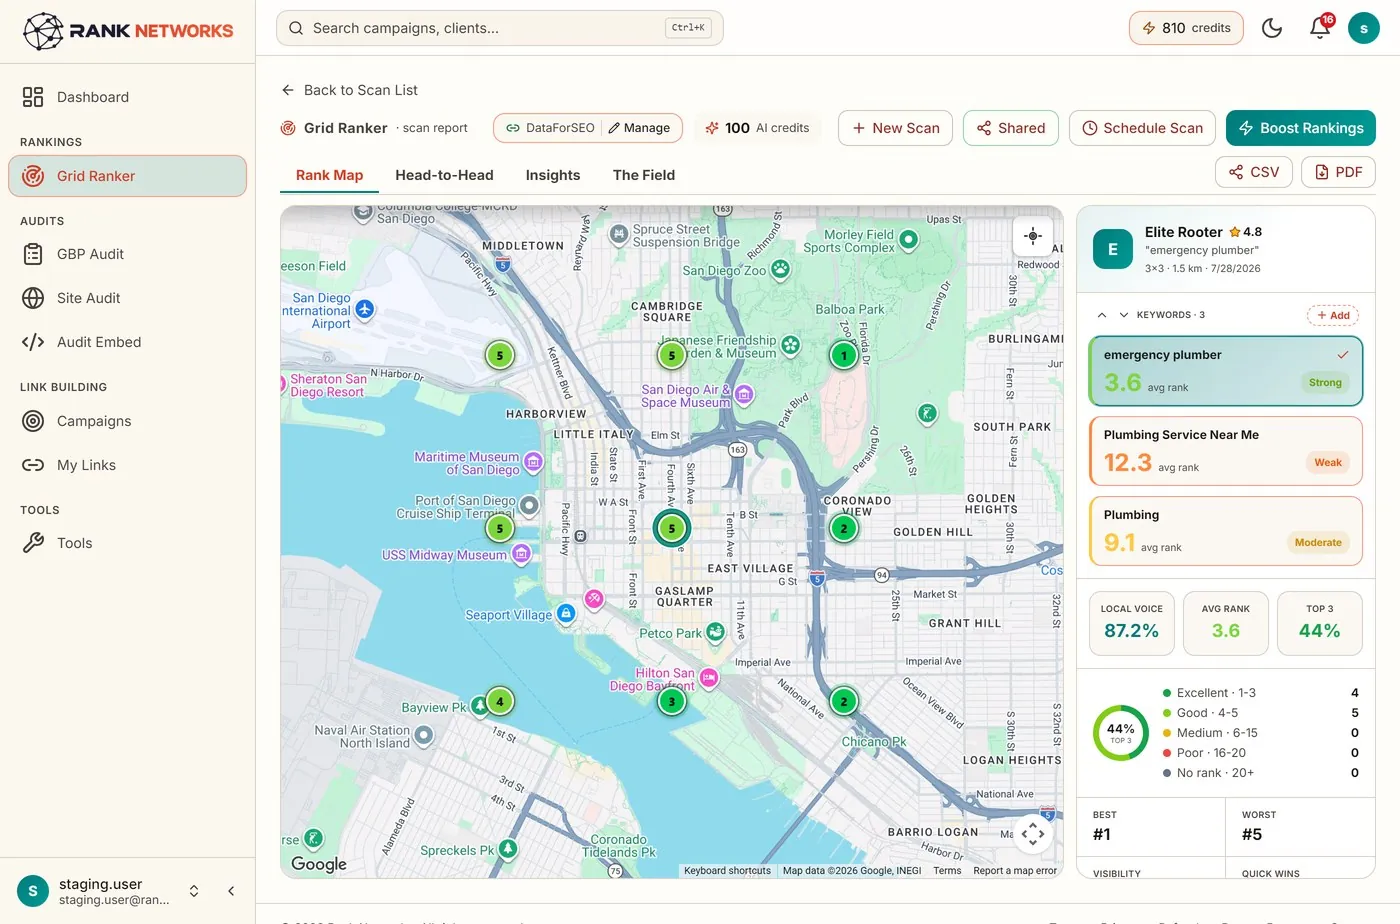Screen dimensions: 1400x924
Task: Click Report a map error link
Action: tap(1015, 871)
